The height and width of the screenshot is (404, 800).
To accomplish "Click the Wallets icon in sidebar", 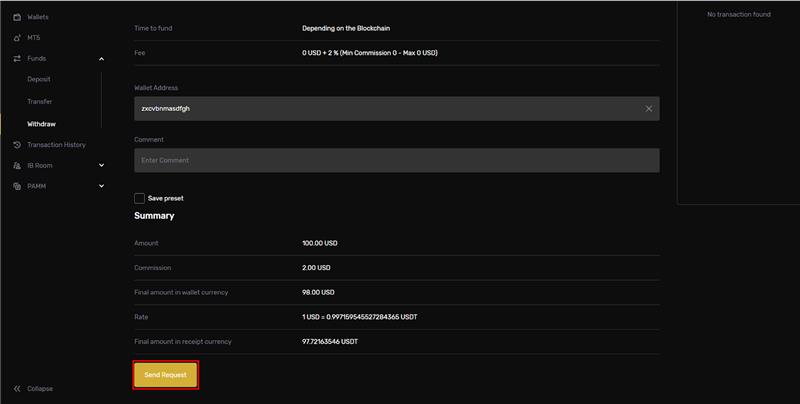I will pyautogui.click(x=17, y=17).
